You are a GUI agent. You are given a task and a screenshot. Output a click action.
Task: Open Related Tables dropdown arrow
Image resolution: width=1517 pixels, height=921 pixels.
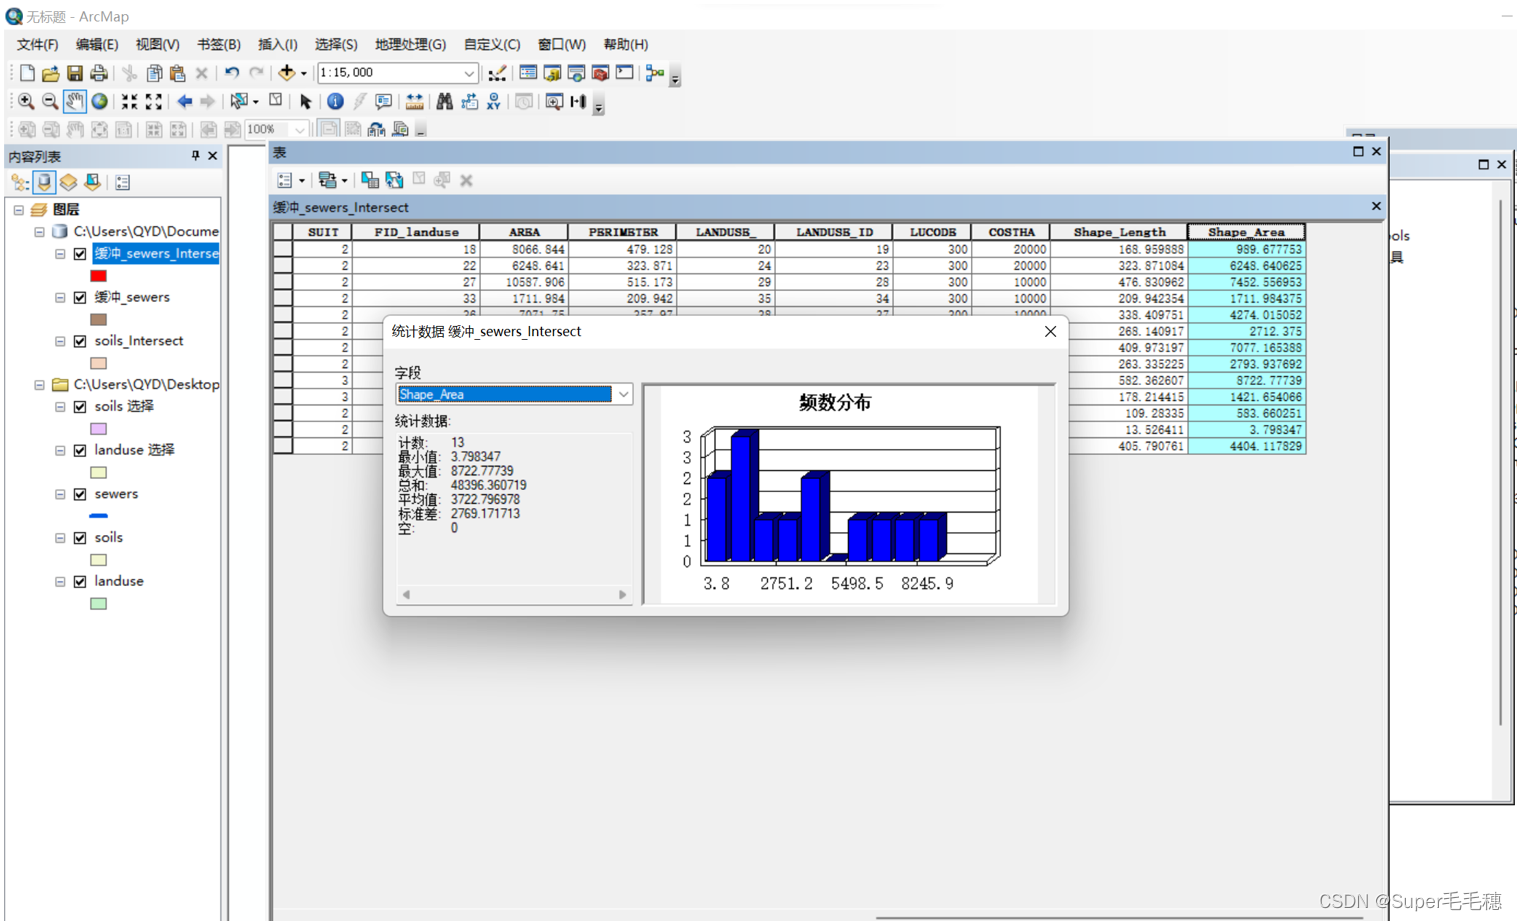click(x=344, y=181)
